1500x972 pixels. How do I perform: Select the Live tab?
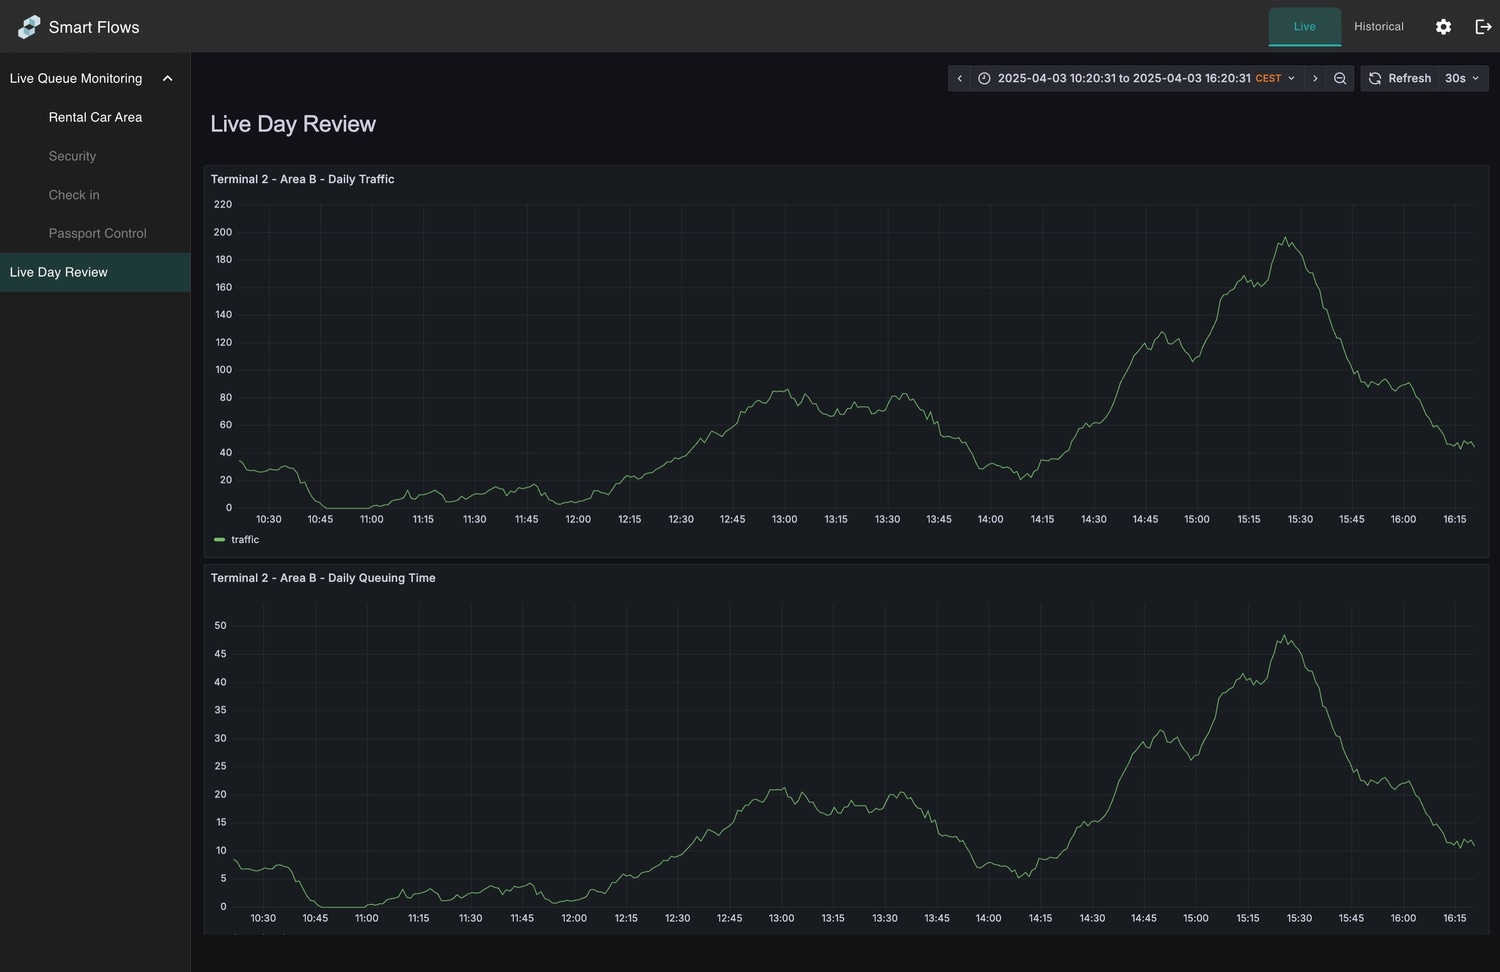(1304, 27)
